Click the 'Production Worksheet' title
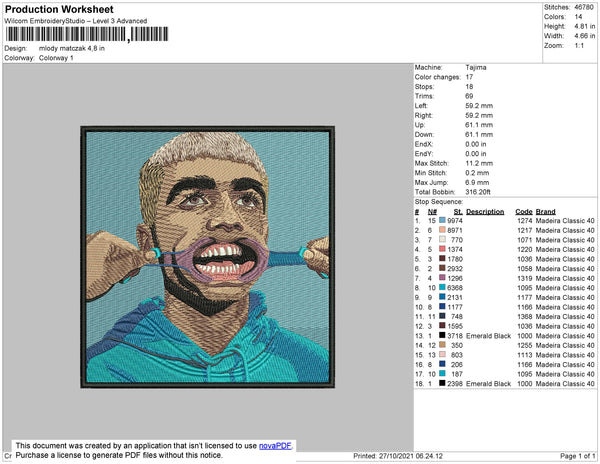600x464 pixels. tap(59, 9)
